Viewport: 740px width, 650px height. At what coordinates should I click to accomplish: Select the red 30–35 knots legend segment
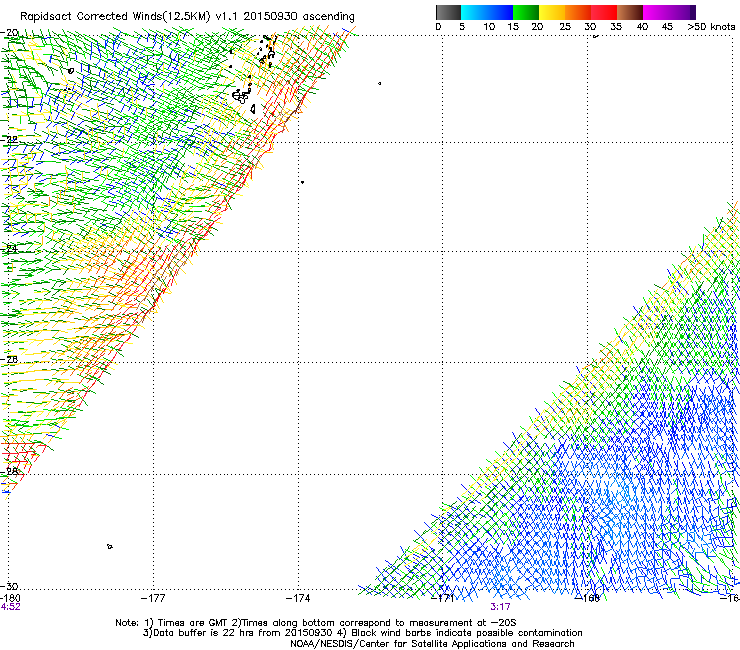pos(604,12)
